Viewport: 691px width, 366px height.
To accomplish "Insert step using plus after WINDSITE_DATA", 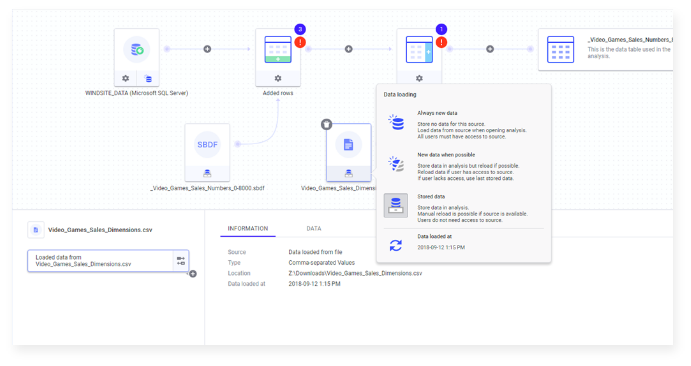I will click(x=207, y=49).
